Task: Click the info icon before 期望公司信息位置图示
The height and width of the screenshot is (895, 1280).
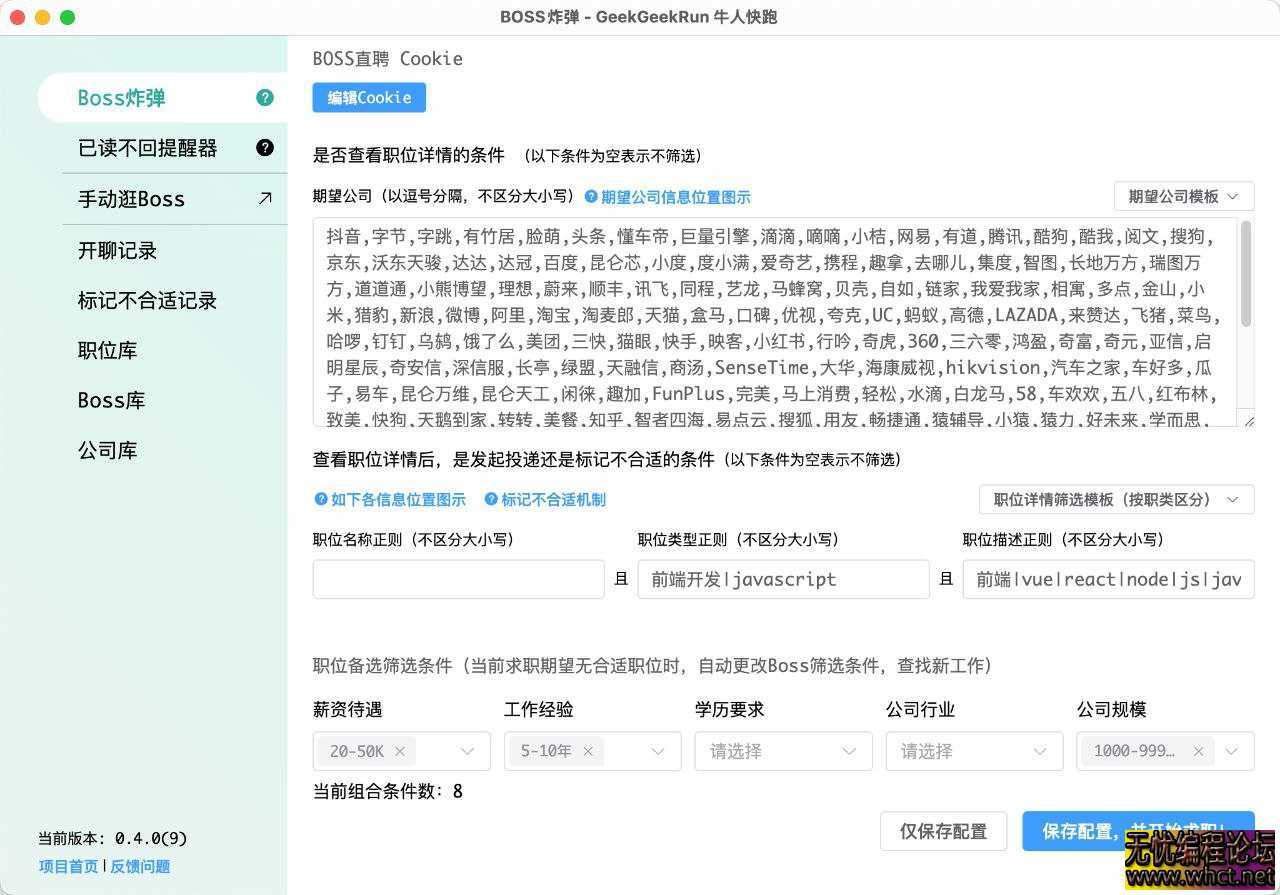Action: (593, 197)
